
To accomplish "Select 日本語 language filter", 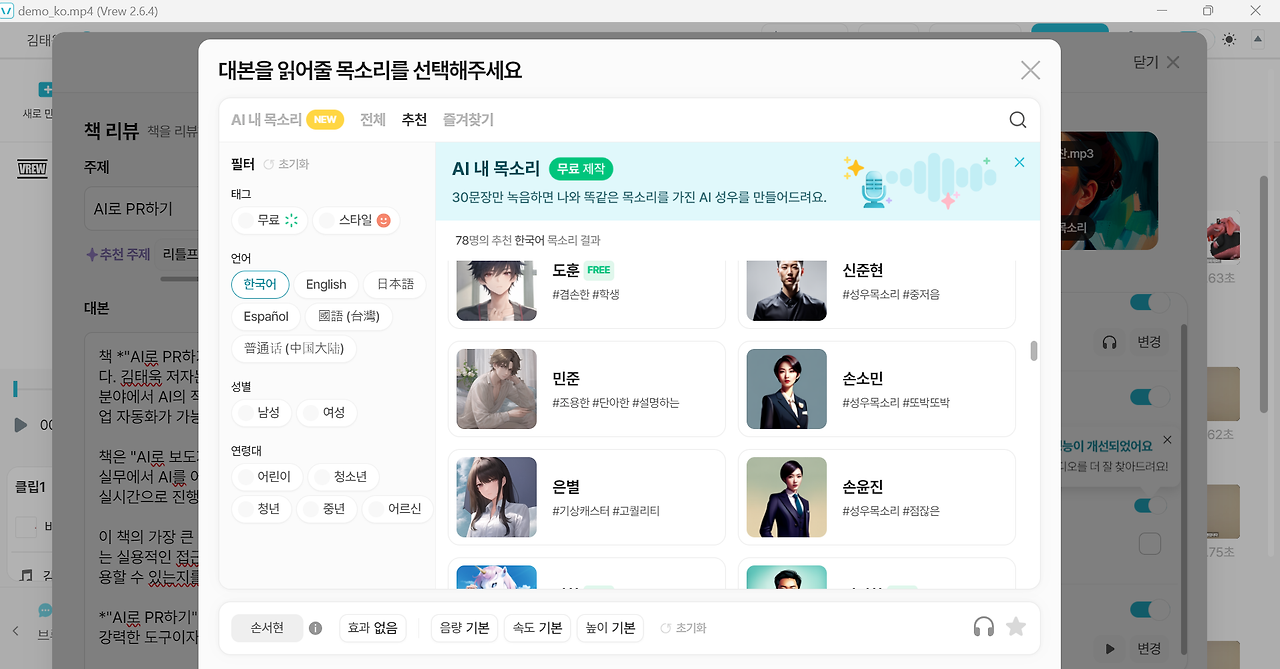I will (395, 284).
